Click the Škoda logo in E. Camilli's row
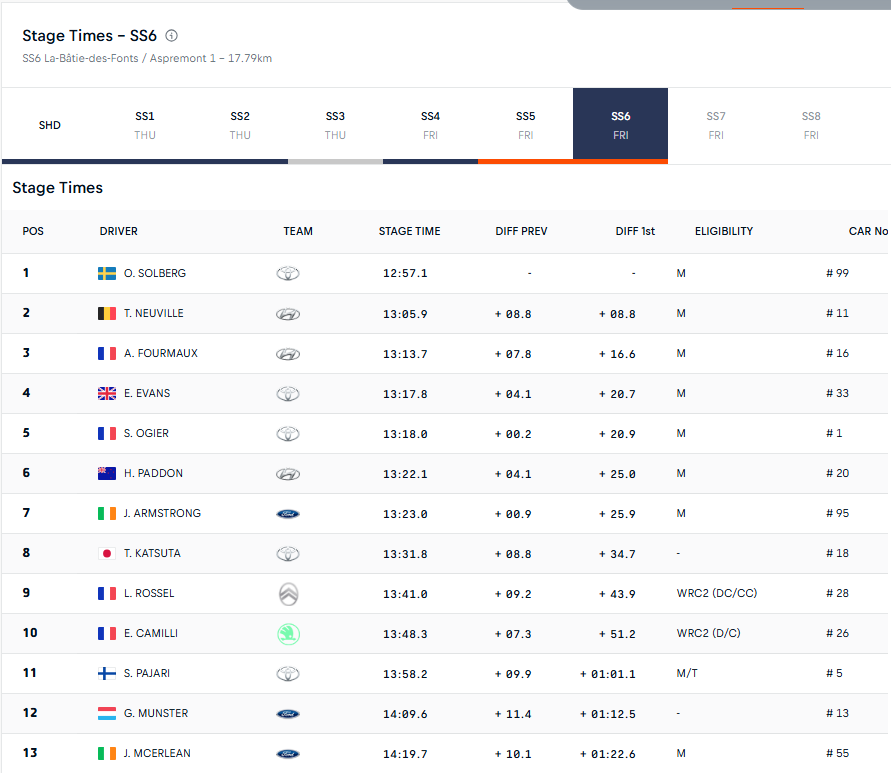Viewport: 891px width, 773px height. pos(288,633)
